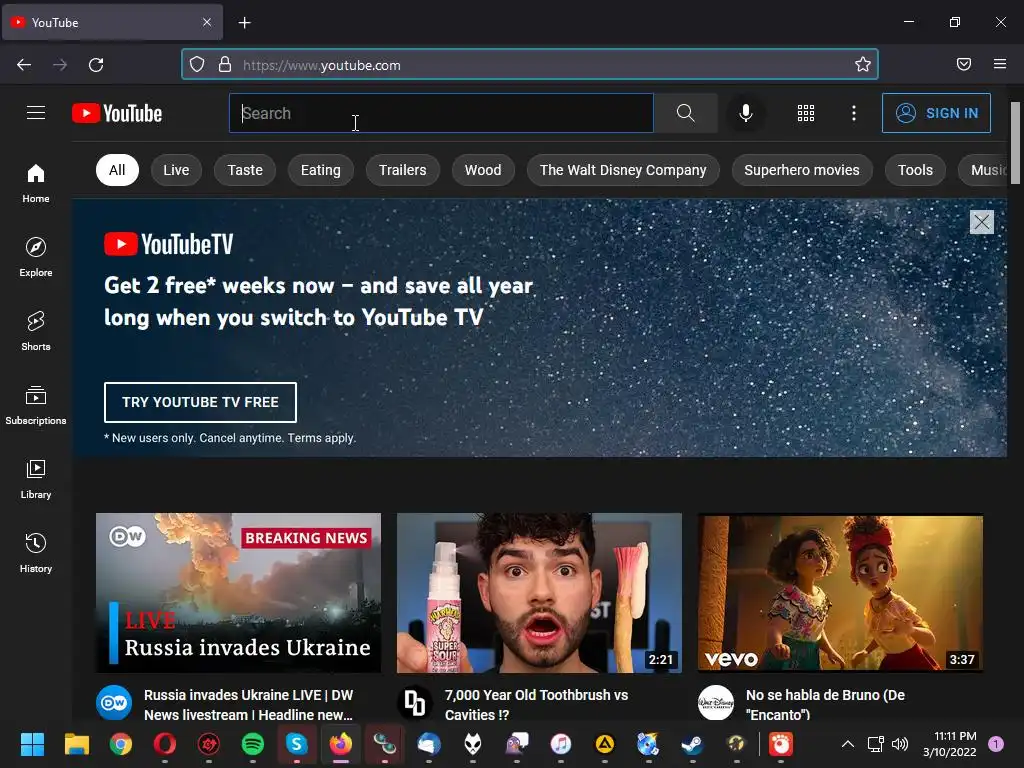1024x768 pixels.
Task: Open Skype from taskbar
Action: point(296,744)
